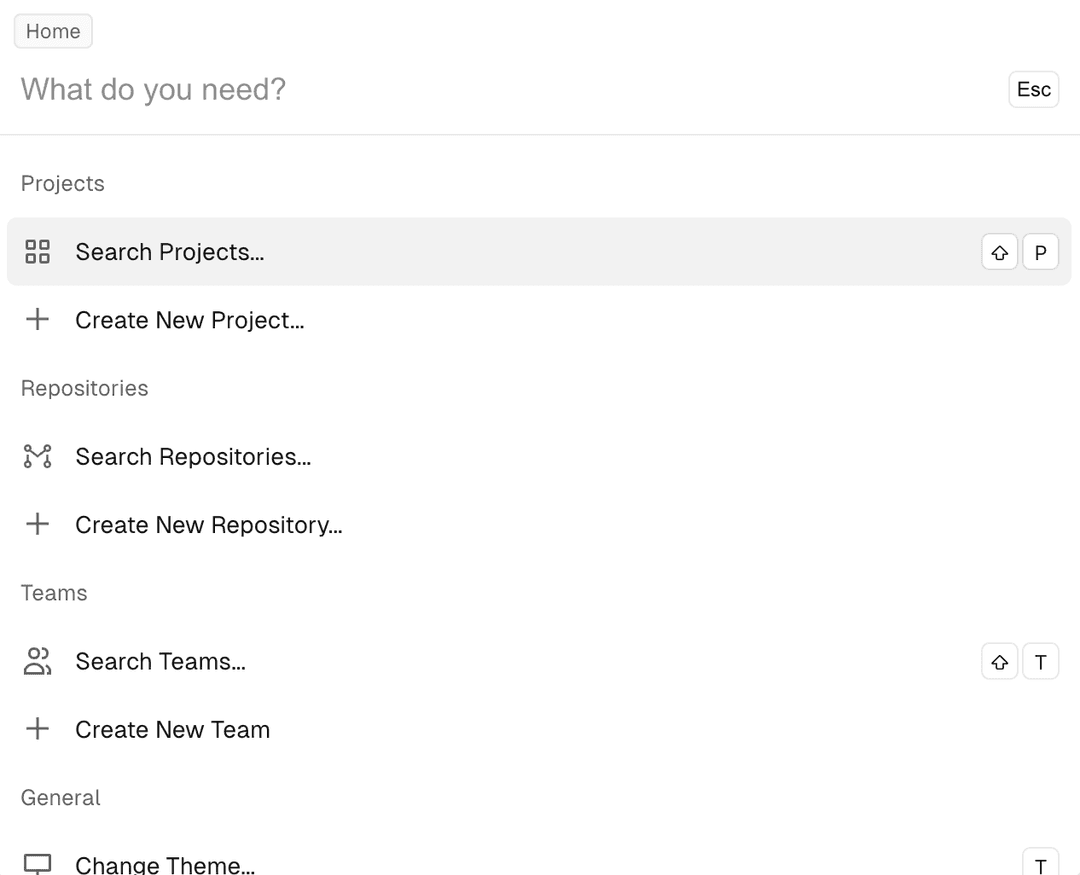Click the grid icon beside Search Projects
Image resolution: width=1080 pixels, height=875 pixels.
click(37, 252)
